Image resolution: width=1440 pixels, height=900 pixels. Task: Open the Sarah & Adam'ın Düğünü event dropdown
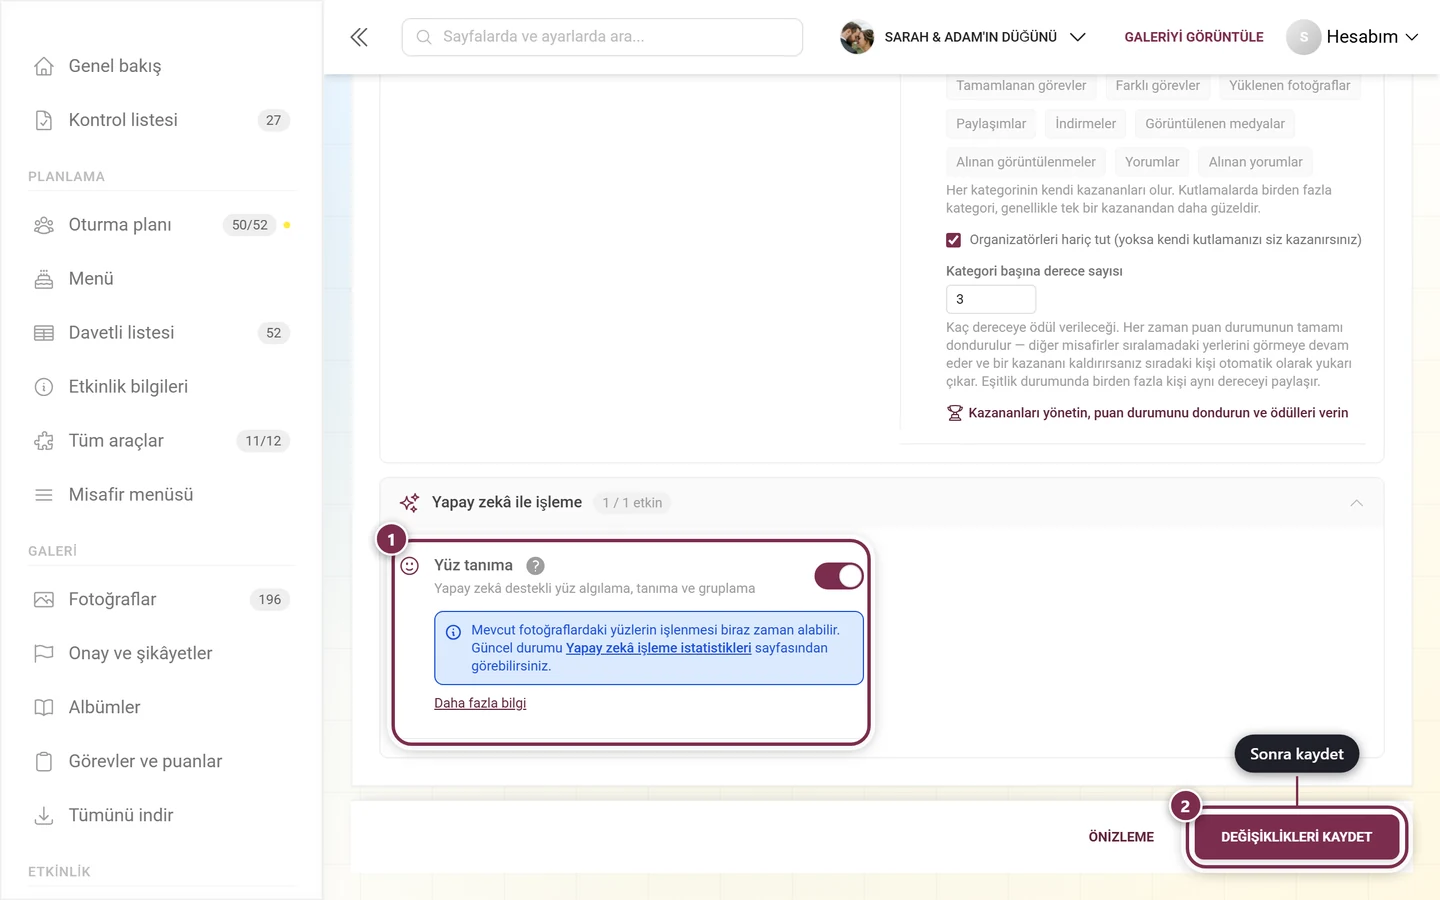[x=963, y=37]
